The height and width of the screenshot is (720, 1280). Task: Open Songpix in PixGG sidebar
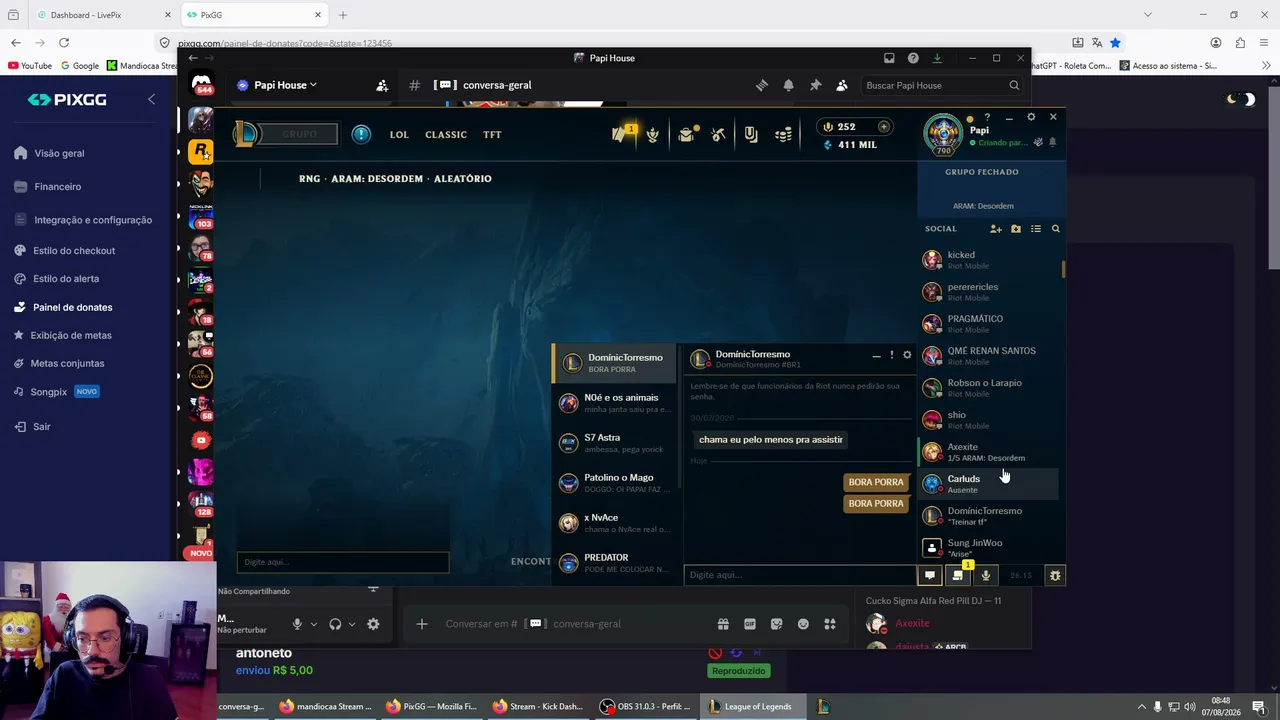click(48, 392)
